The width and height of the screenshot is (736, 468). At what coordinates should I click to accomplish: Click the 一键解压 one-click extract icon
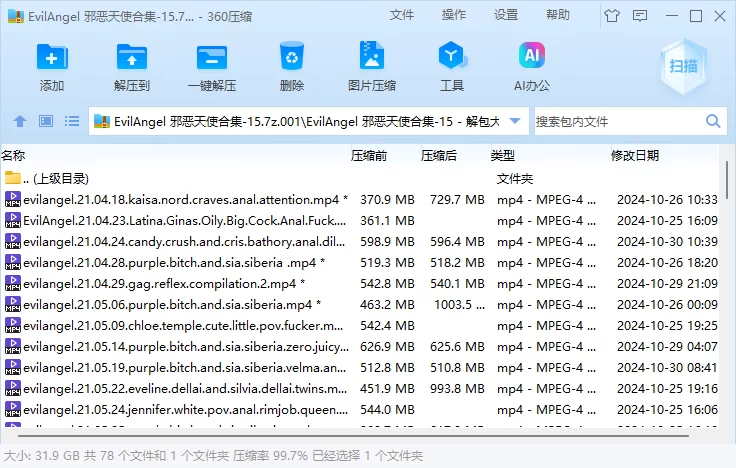pyautogui.click(x=212, y=57)
